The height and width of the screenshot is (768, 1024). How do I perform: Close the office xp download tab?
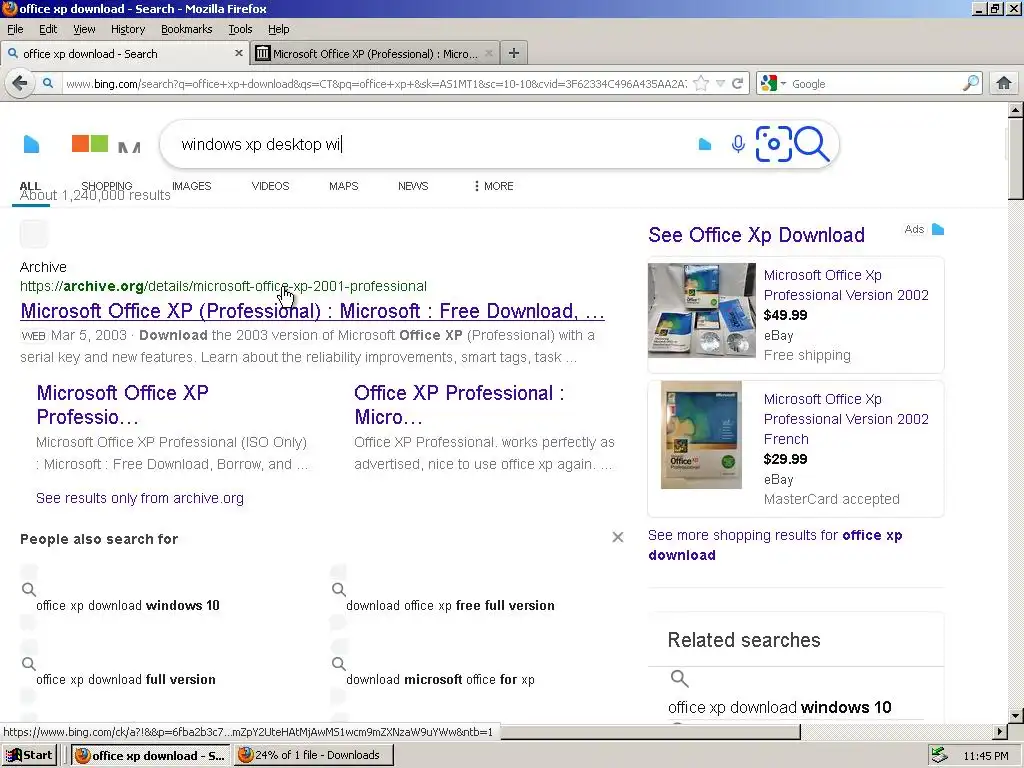pyautogui.click(x=238, y=54)
